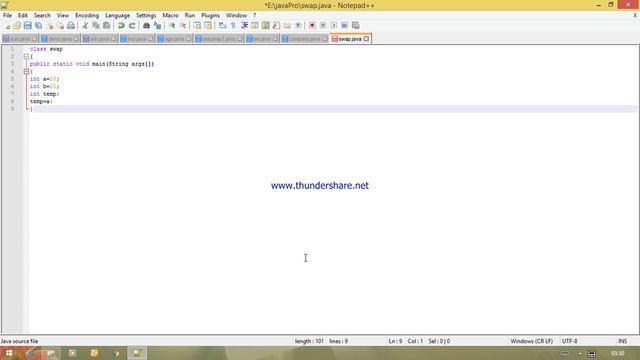Click the Save Recorded Macro icon
Viewport: 640px width, 360px height.
[356, 26]
